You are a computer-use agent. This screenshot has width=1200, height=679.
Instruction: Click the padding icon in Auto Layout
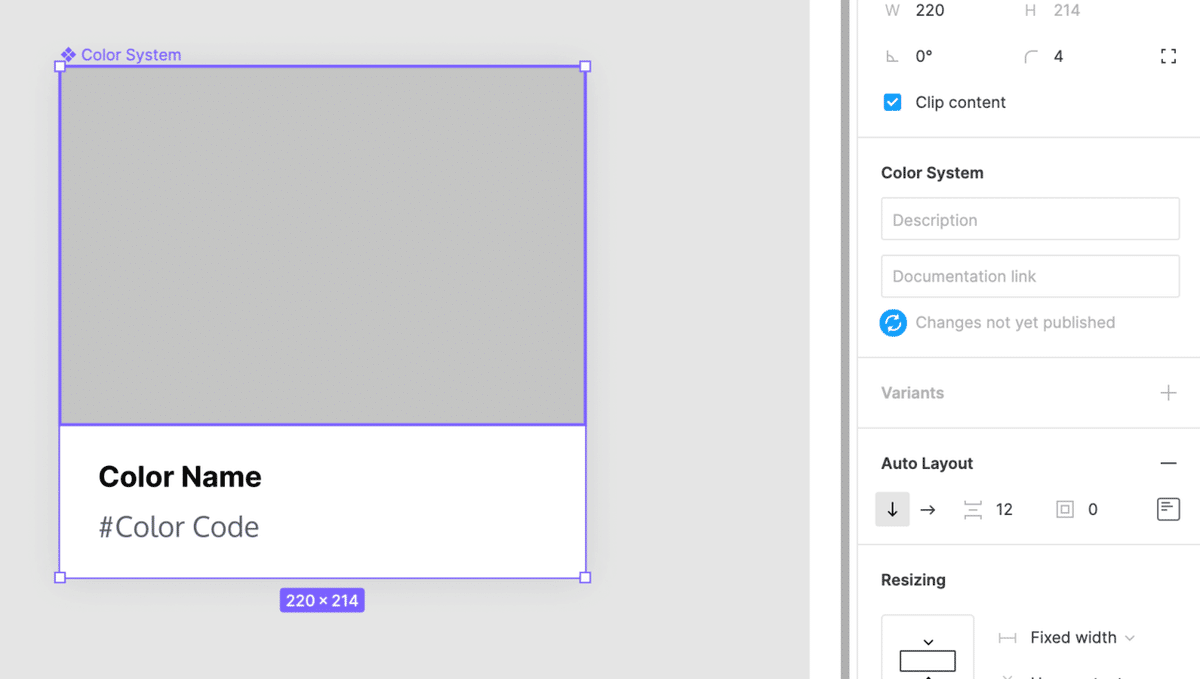1065,509
